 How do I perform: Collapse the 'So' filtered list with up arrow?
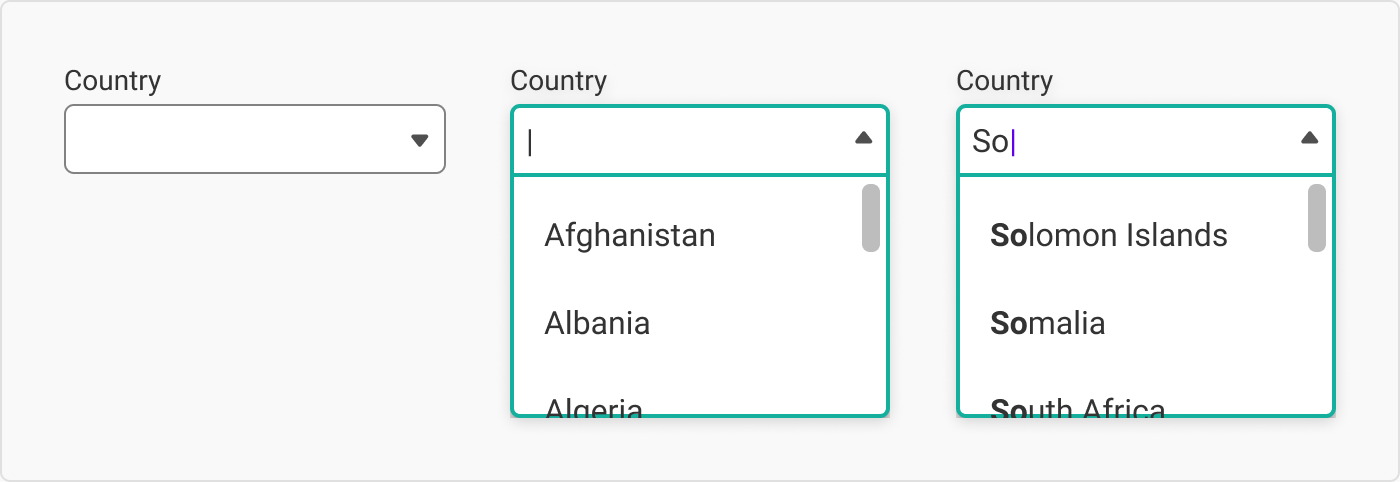point(1309,138)
